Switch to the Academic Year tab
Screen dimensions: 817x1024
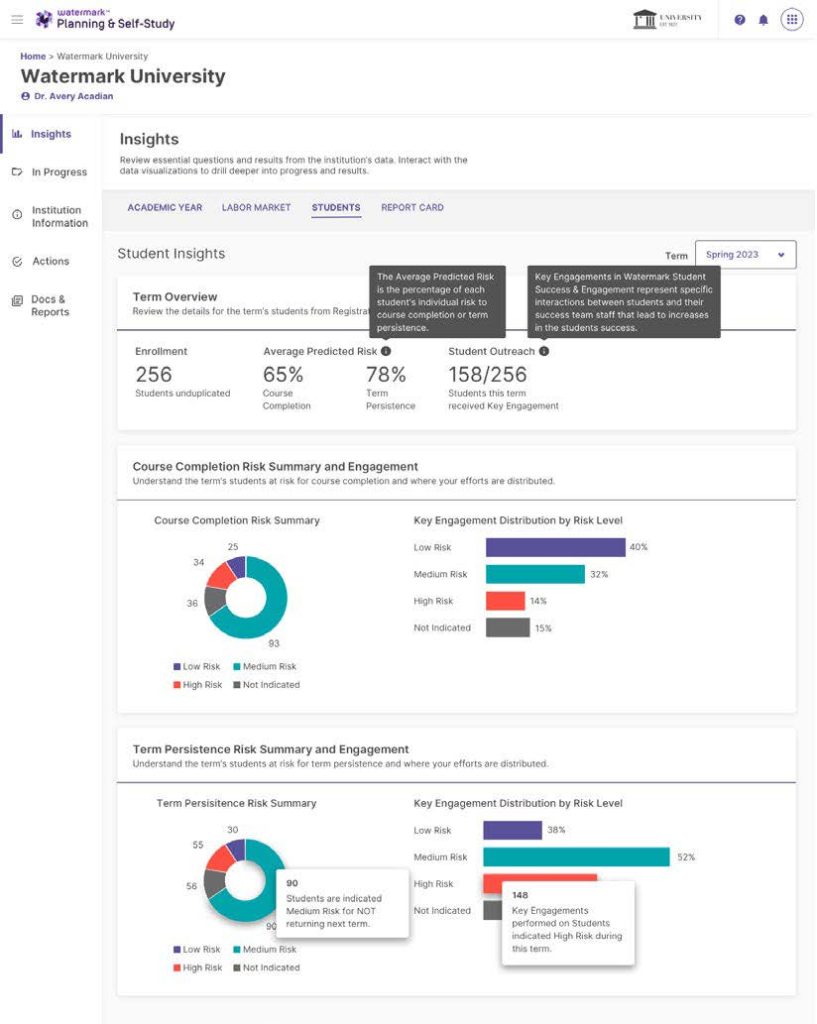click(165, 208)
